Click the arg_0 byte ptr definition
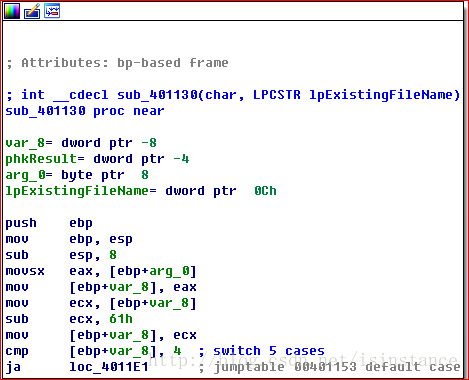 click(x=77, y=175)
